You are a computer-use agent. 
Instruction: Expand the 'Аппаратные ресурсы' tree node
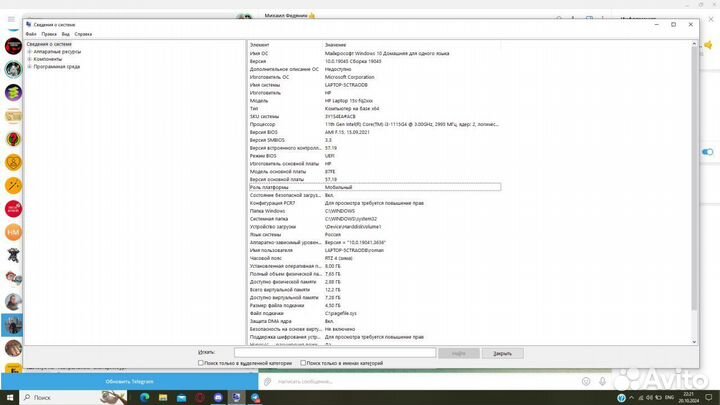point(29,52)
